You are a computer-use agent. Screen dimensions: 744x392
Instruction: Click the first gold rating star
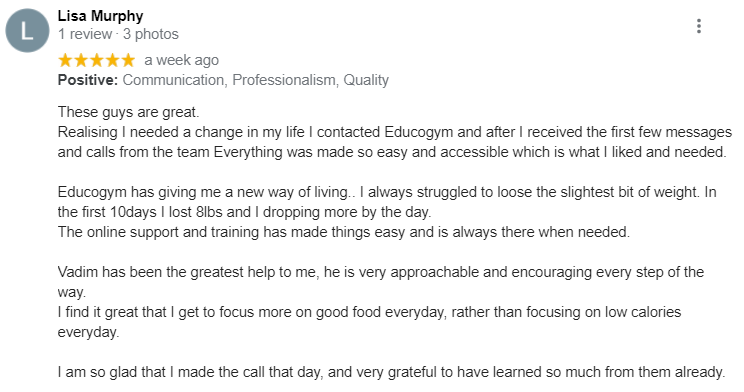click(65, 60)
